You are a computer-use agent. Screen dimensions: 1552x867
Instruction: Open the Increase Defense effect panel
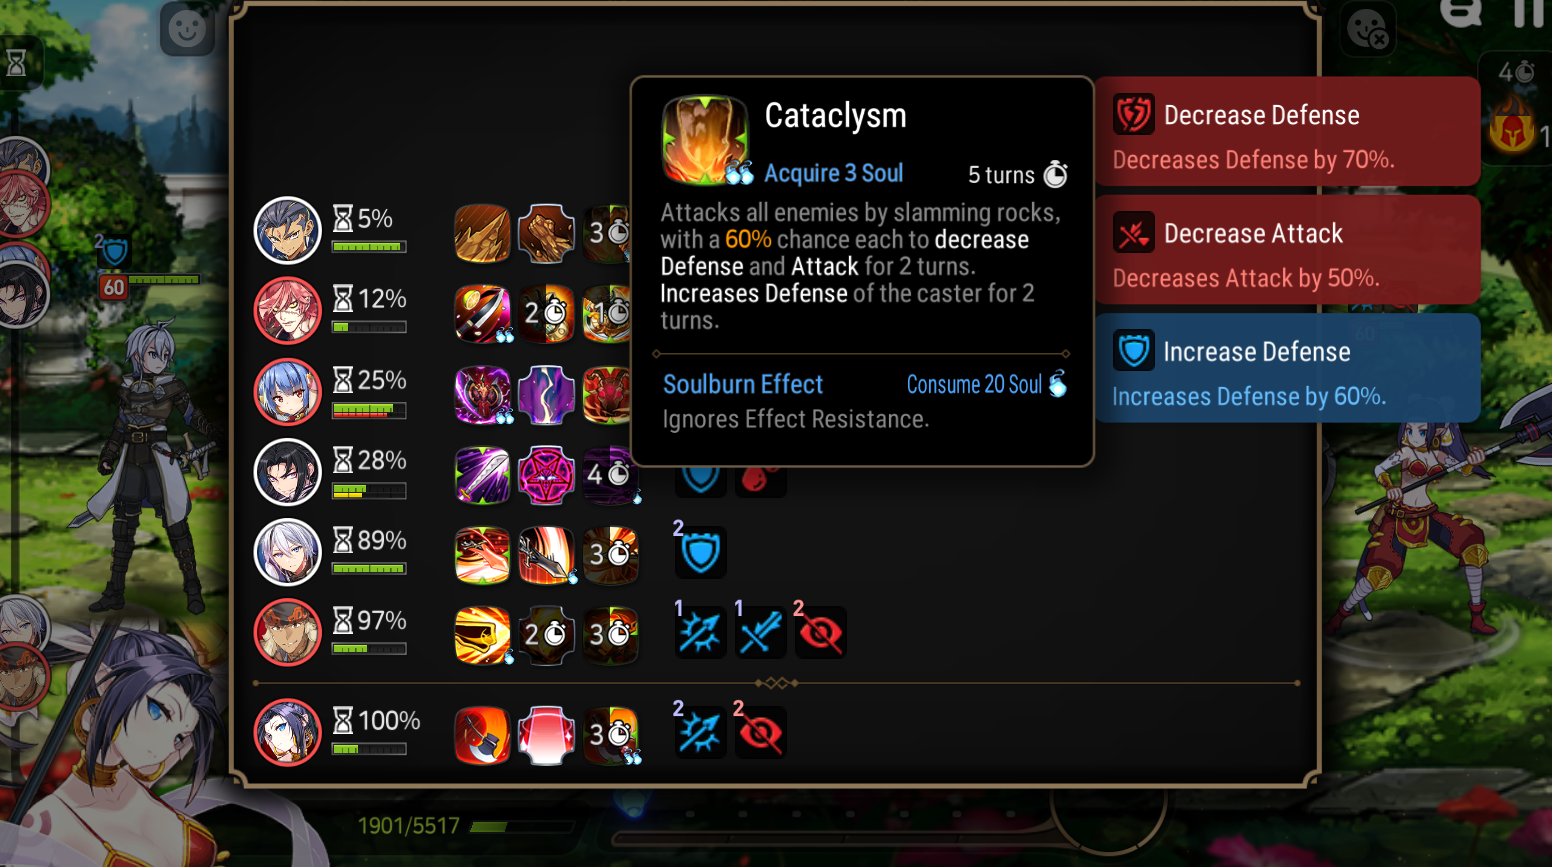[x=1287, y=368]
